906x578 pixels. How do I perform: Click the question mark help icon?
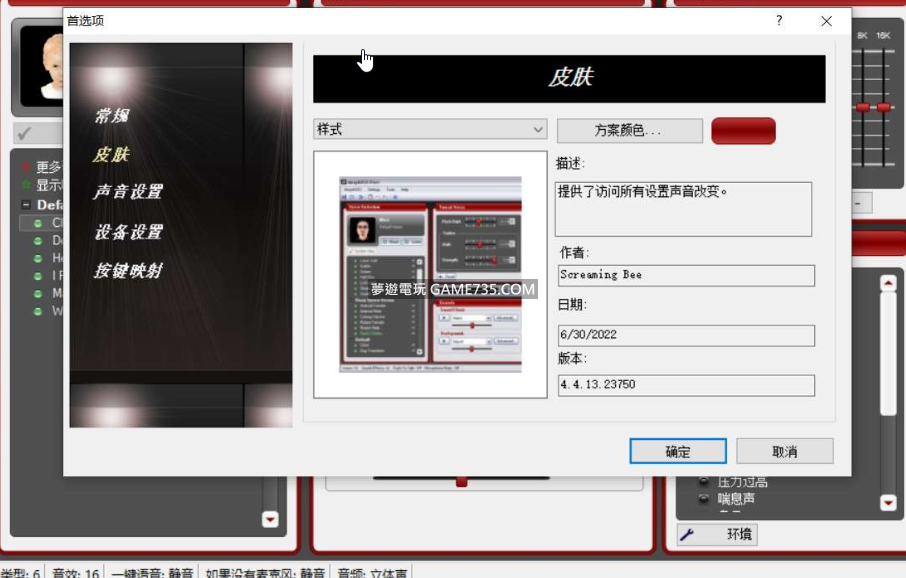point(779,21)
